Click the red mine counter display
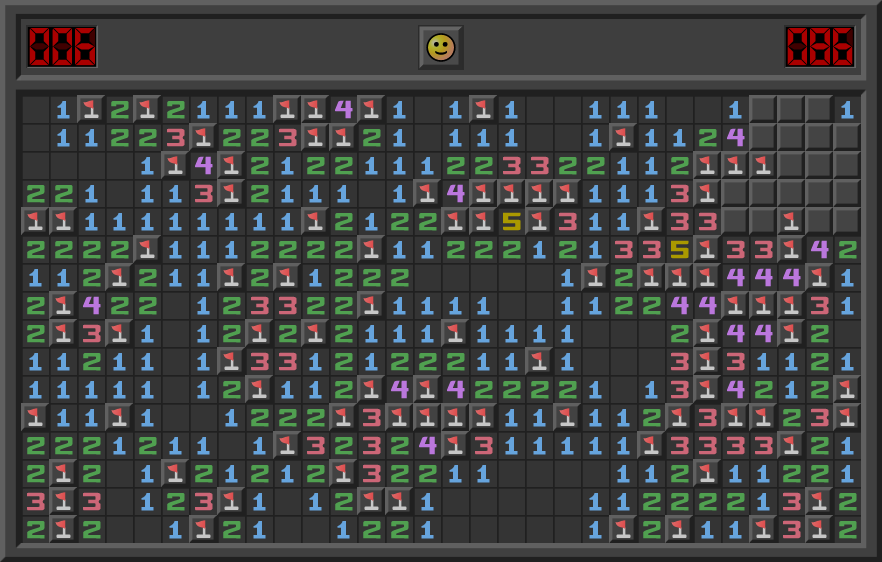 tap(62, 47)
